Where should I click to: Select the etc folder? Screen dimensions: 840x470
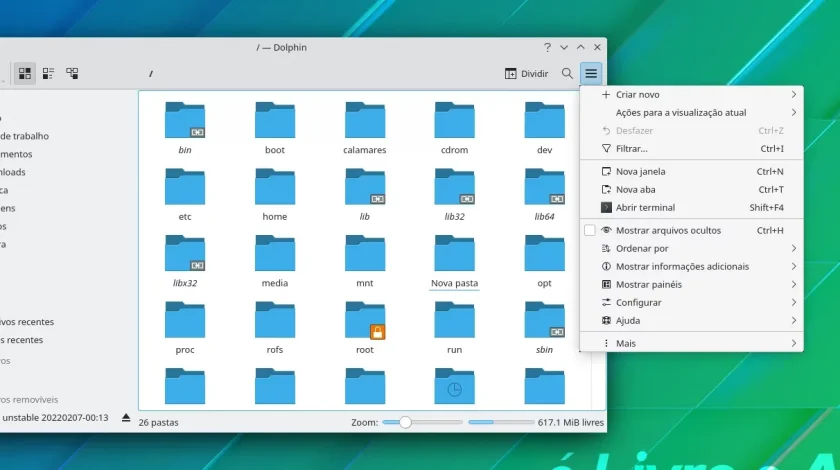(185, 195)
